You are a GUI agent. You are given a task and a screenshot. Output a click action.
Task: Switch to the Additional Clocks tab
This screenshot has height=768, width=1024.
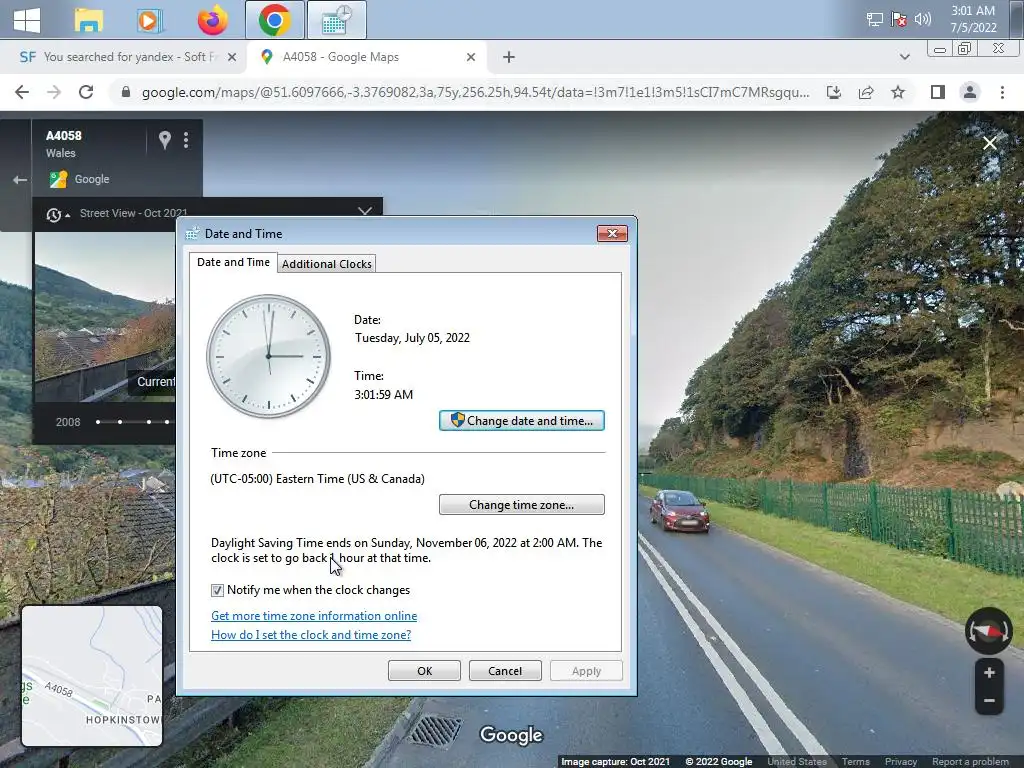[x=327, y=263]
